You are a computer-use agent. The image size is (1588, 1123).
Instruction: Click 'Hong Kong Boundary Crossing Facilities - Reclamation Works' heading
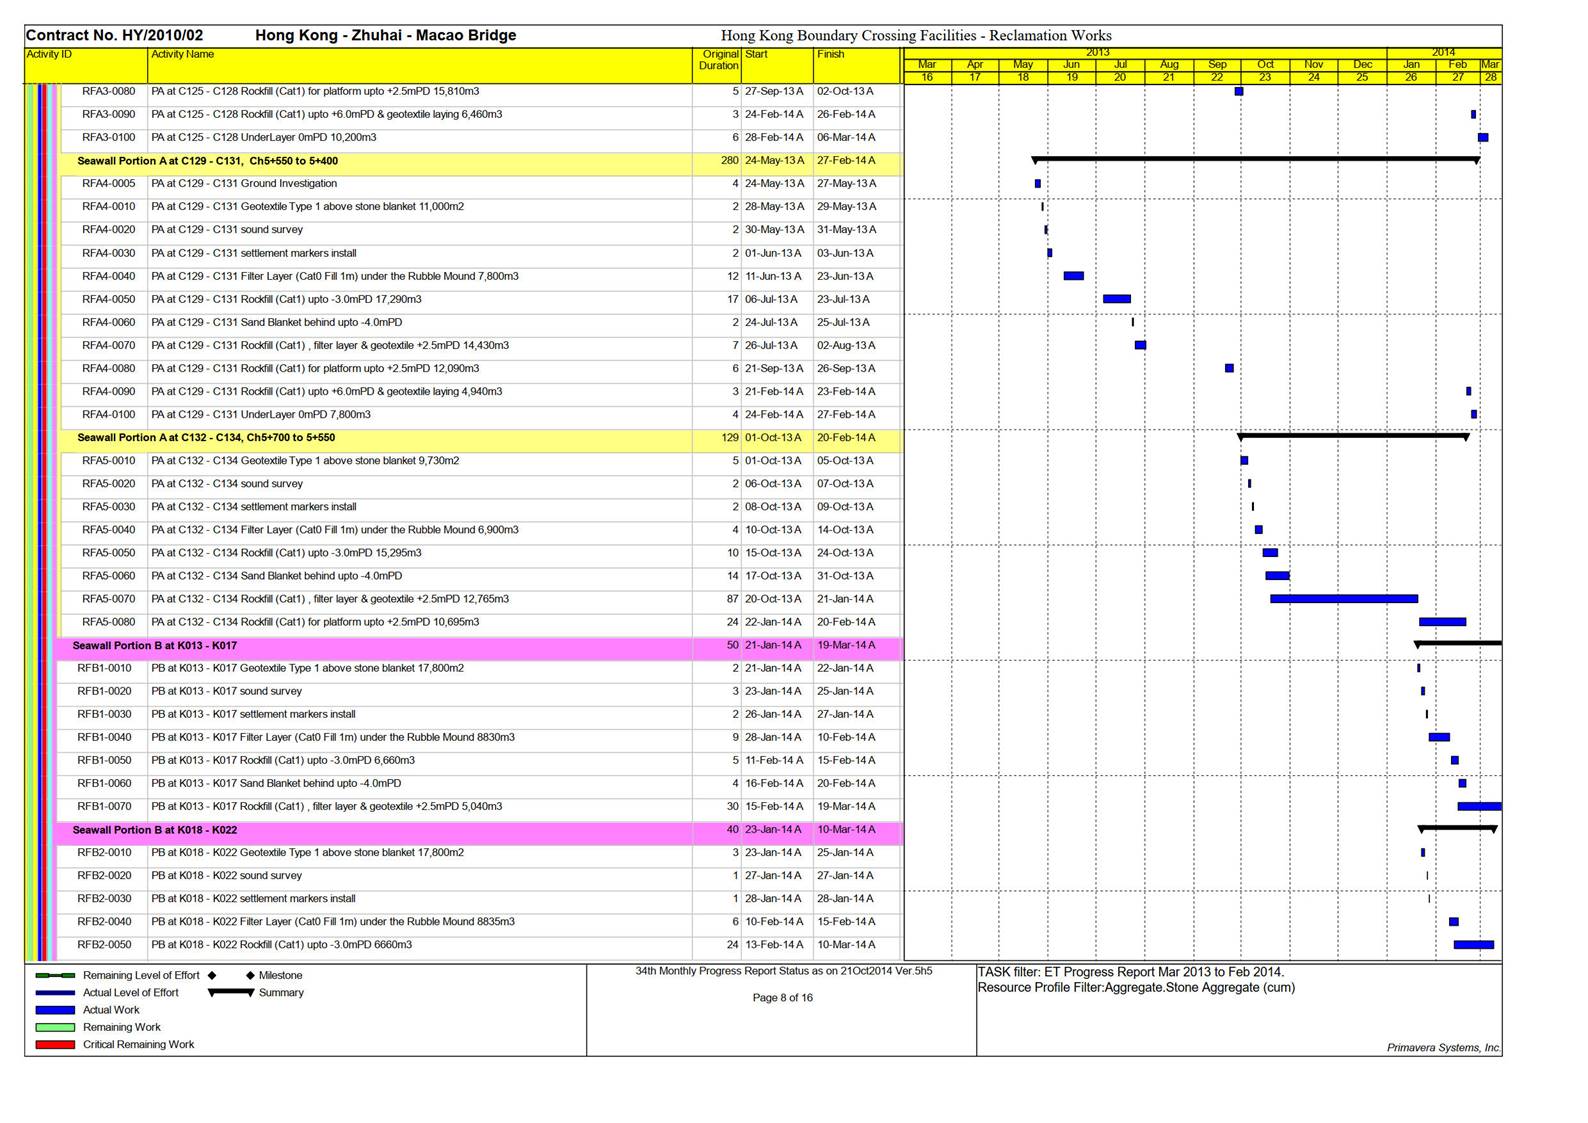[916, 35]
